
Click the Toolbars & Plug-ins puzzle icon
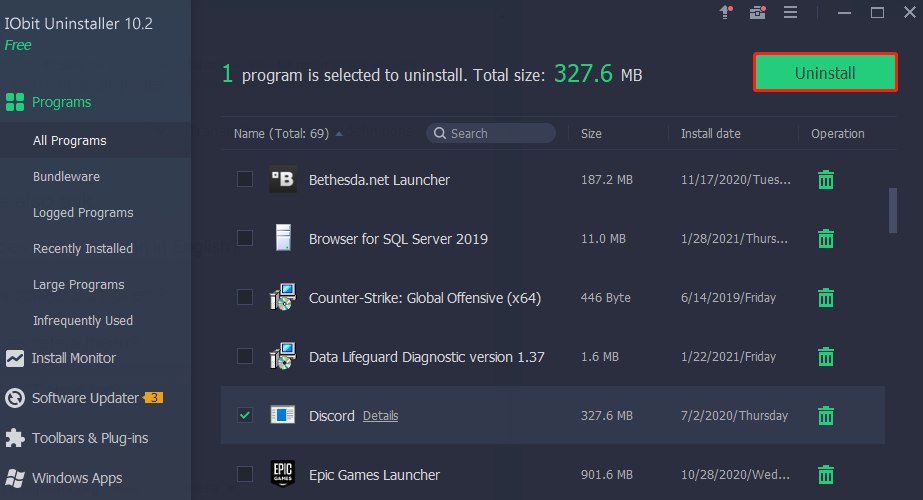[x=15, y=438]
